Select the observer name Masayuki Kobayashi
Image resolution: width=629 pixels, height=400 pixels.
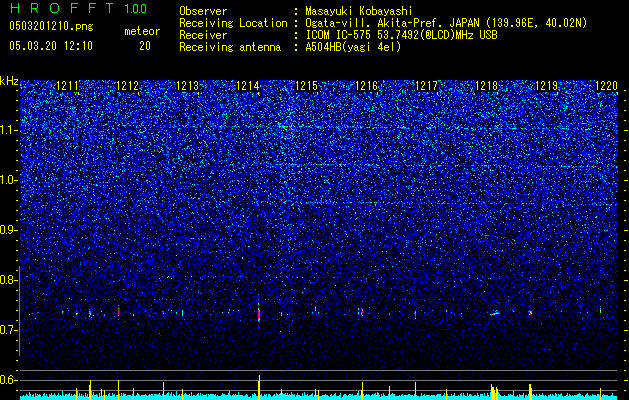click(x=359, y=11)
